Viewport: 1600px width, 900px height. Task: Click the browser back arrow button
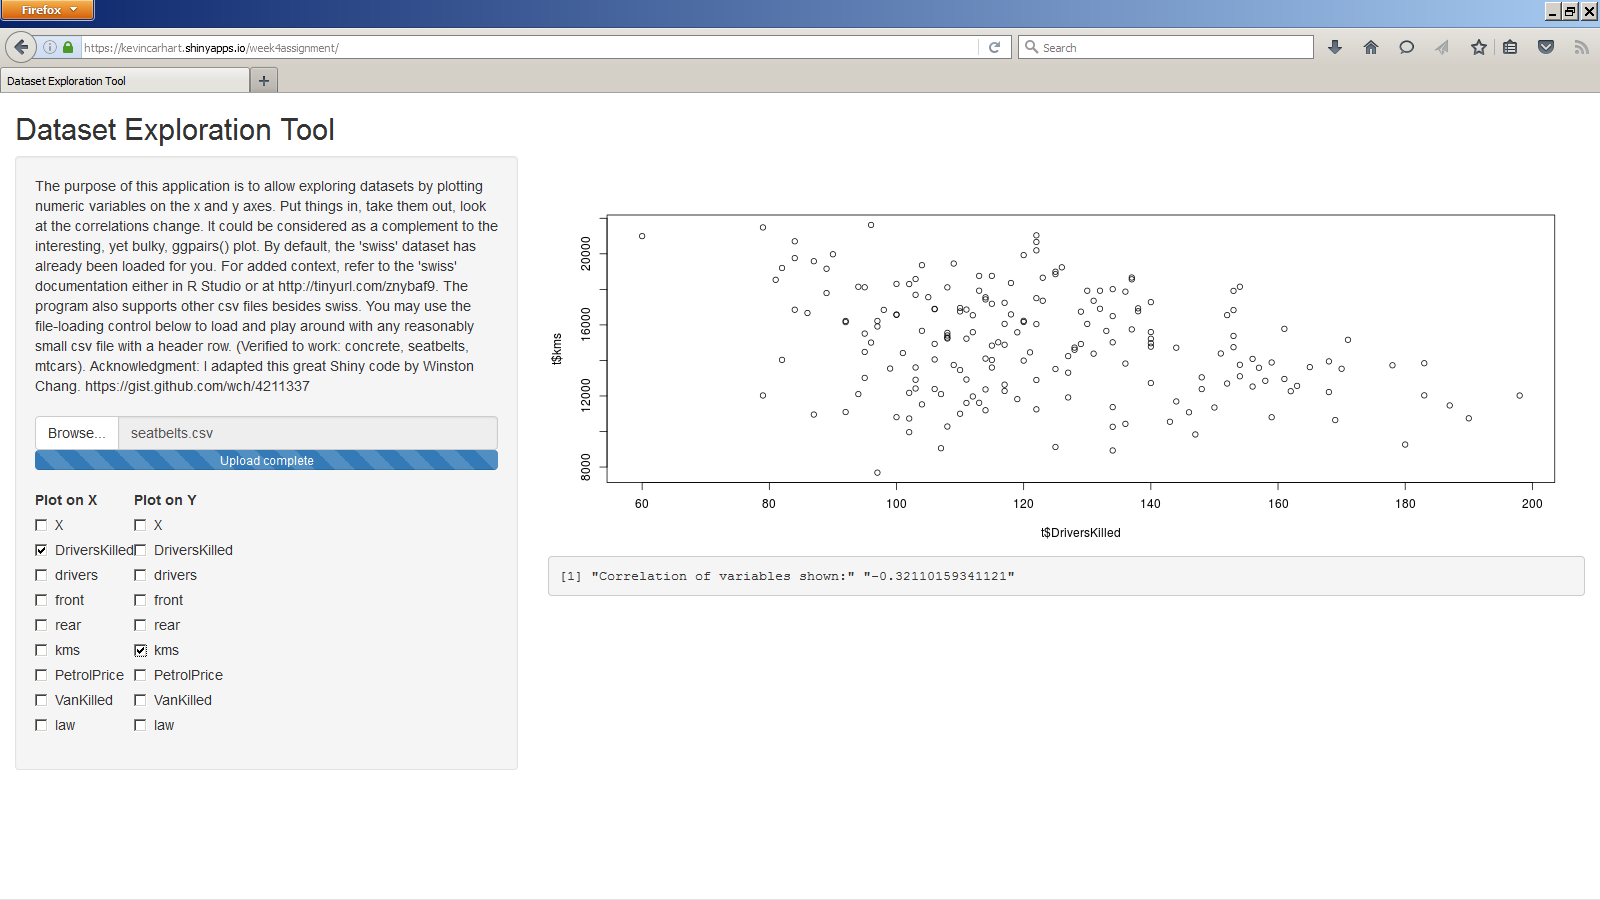(21, 47)
